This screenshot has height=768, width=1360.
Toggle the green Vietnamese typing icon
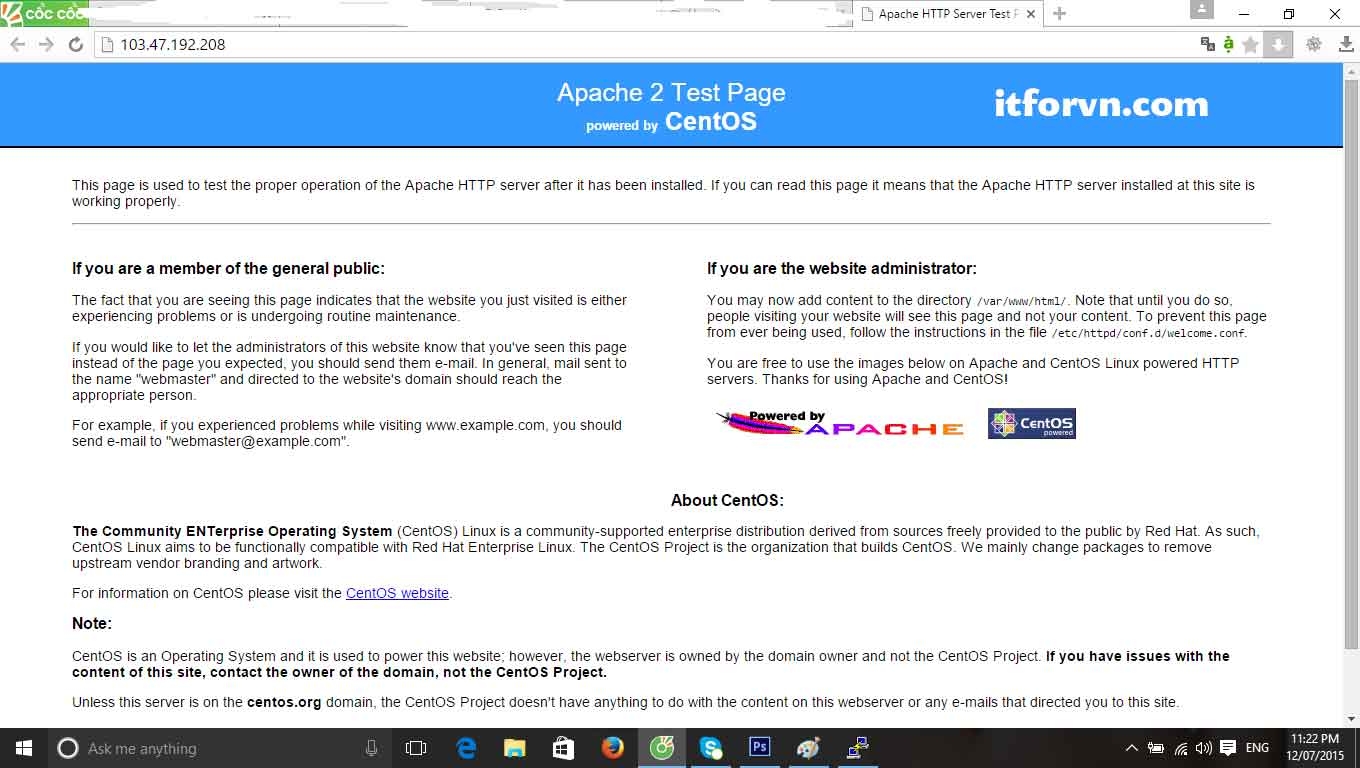1228,45
